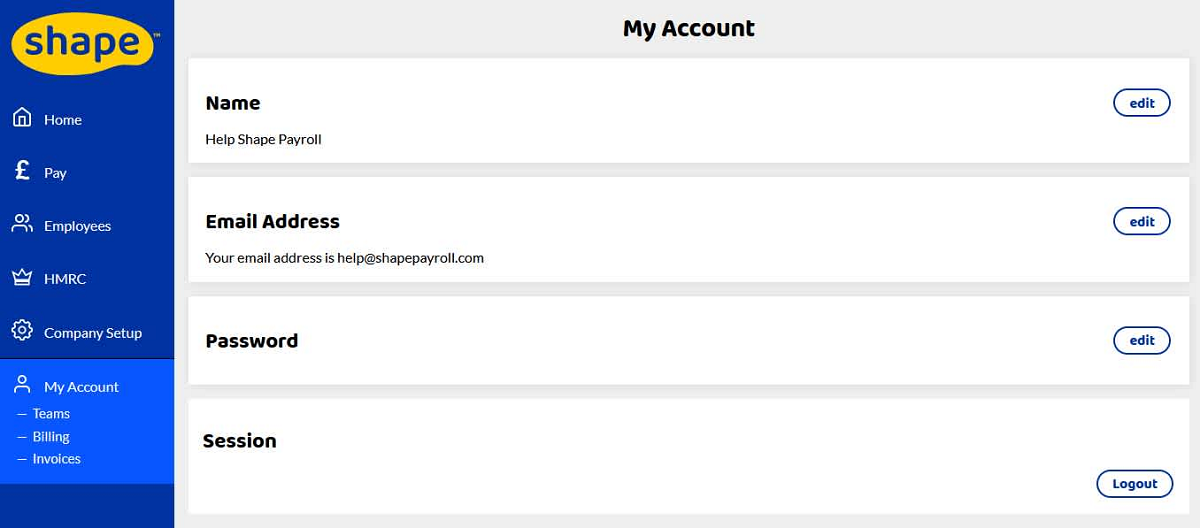
Task: Click the HMRC crown icon
Action: (22, 277)
